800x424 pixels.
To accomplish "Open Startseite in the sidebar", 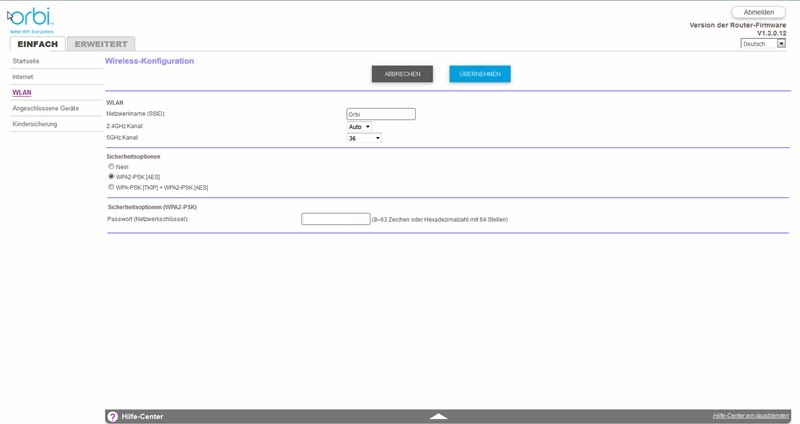I will coord(26,61).
